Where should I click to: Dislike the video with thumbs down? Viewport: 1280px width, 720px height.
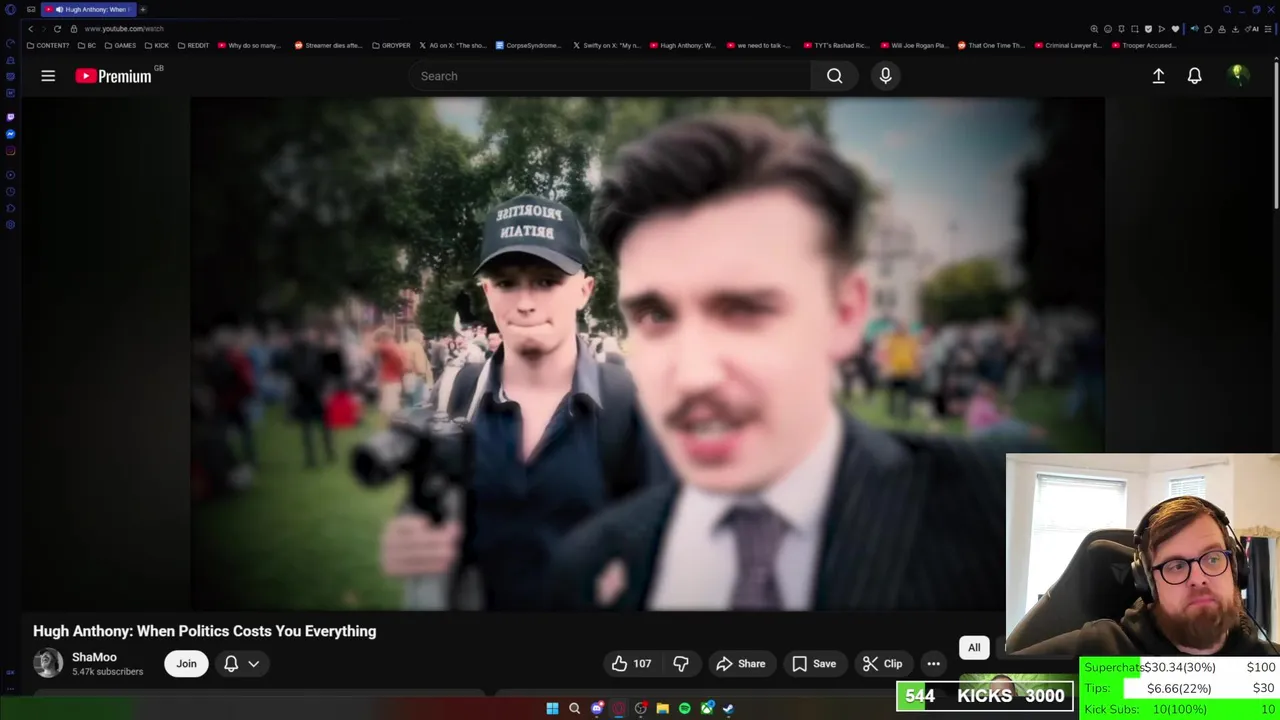(681, 663)
